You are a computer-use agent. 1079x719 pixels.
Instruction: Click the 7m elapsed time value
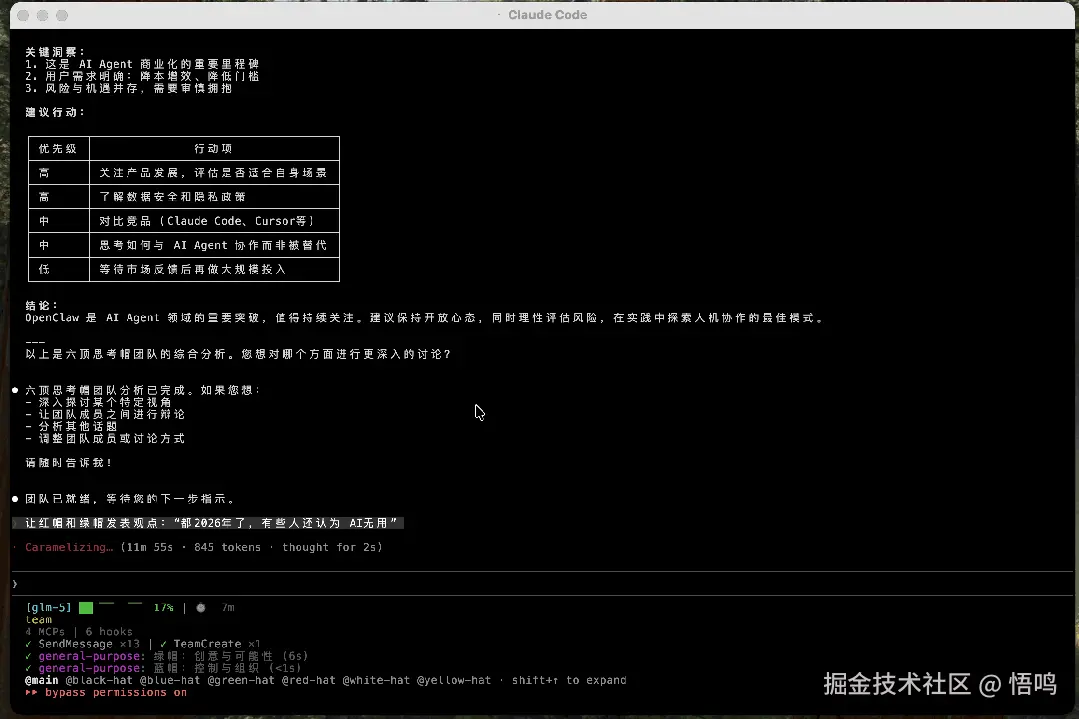(x=228, y=608)
